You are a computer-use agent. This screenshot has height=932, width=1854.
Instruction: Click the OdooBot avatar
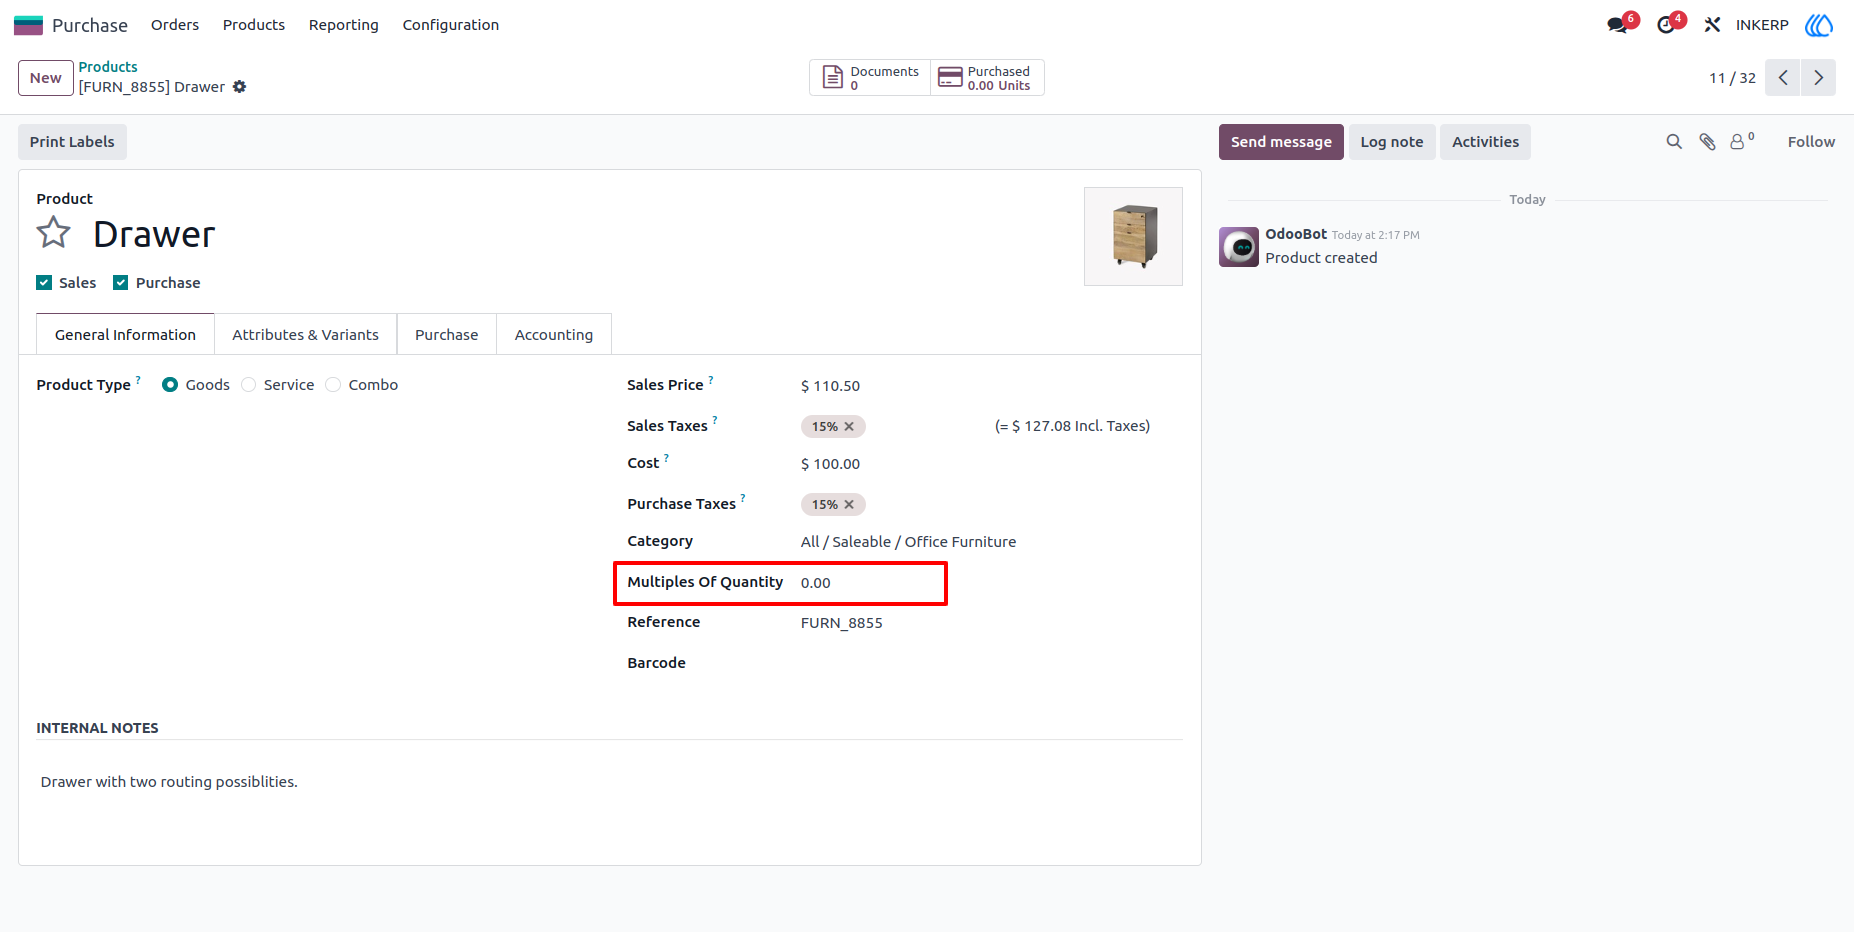[1239, 247]
